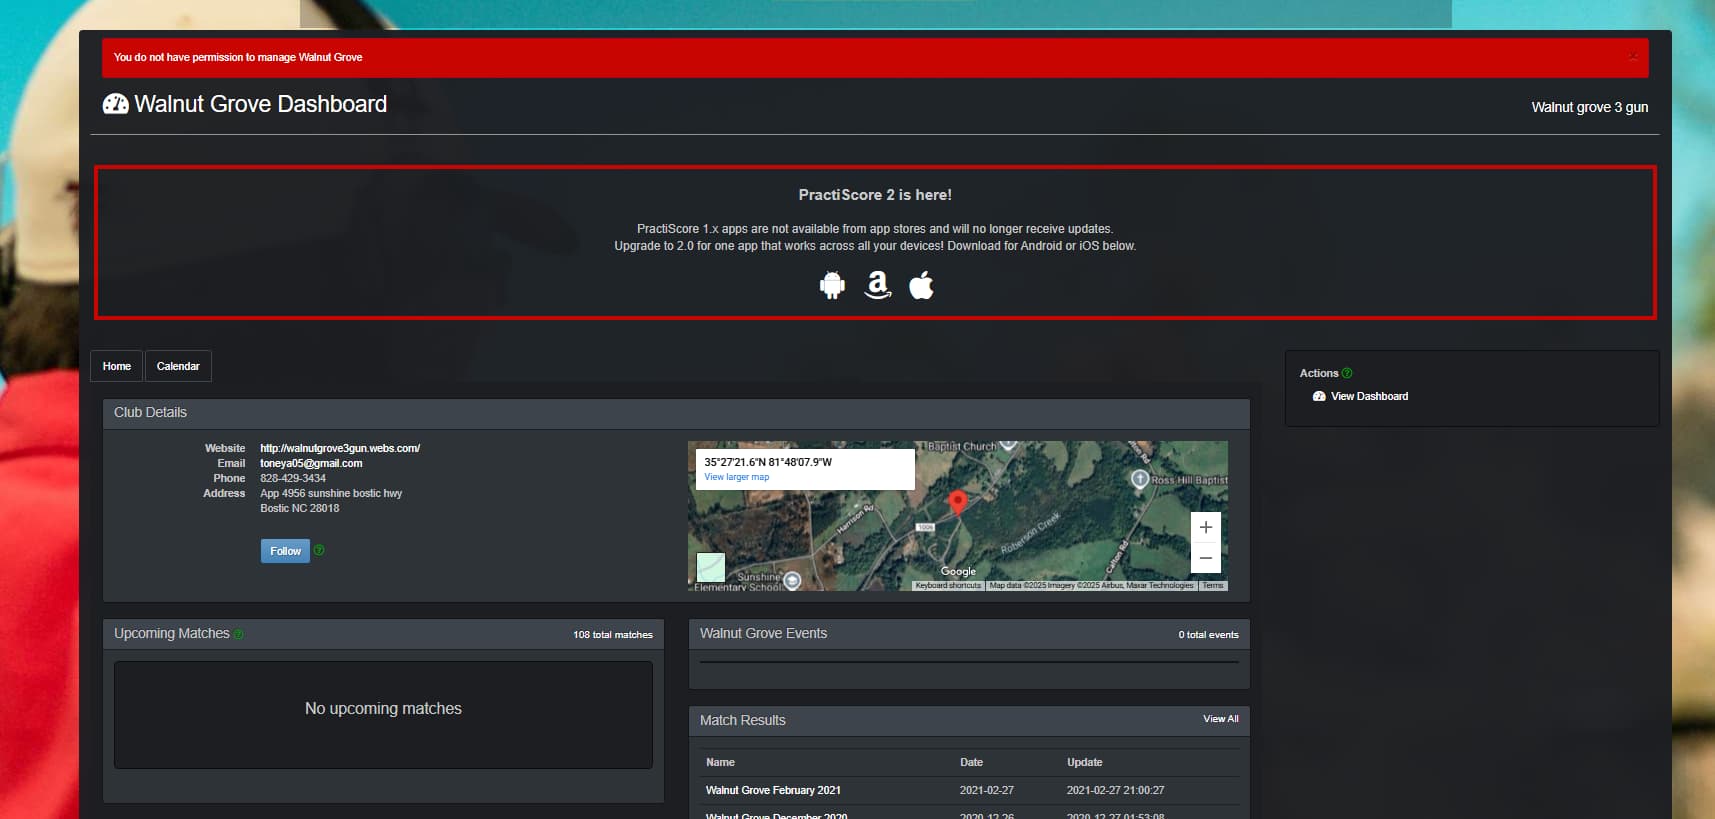1715x819 pixels.
Task: Click the Android download icon
Action: click(x=832, y=286)
